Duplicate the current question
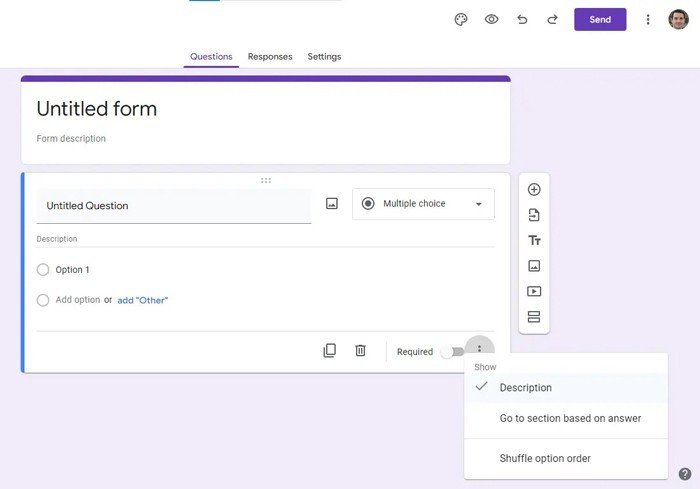Image resolution: width=700 pixels, height=489 pixels. (330, 351)
